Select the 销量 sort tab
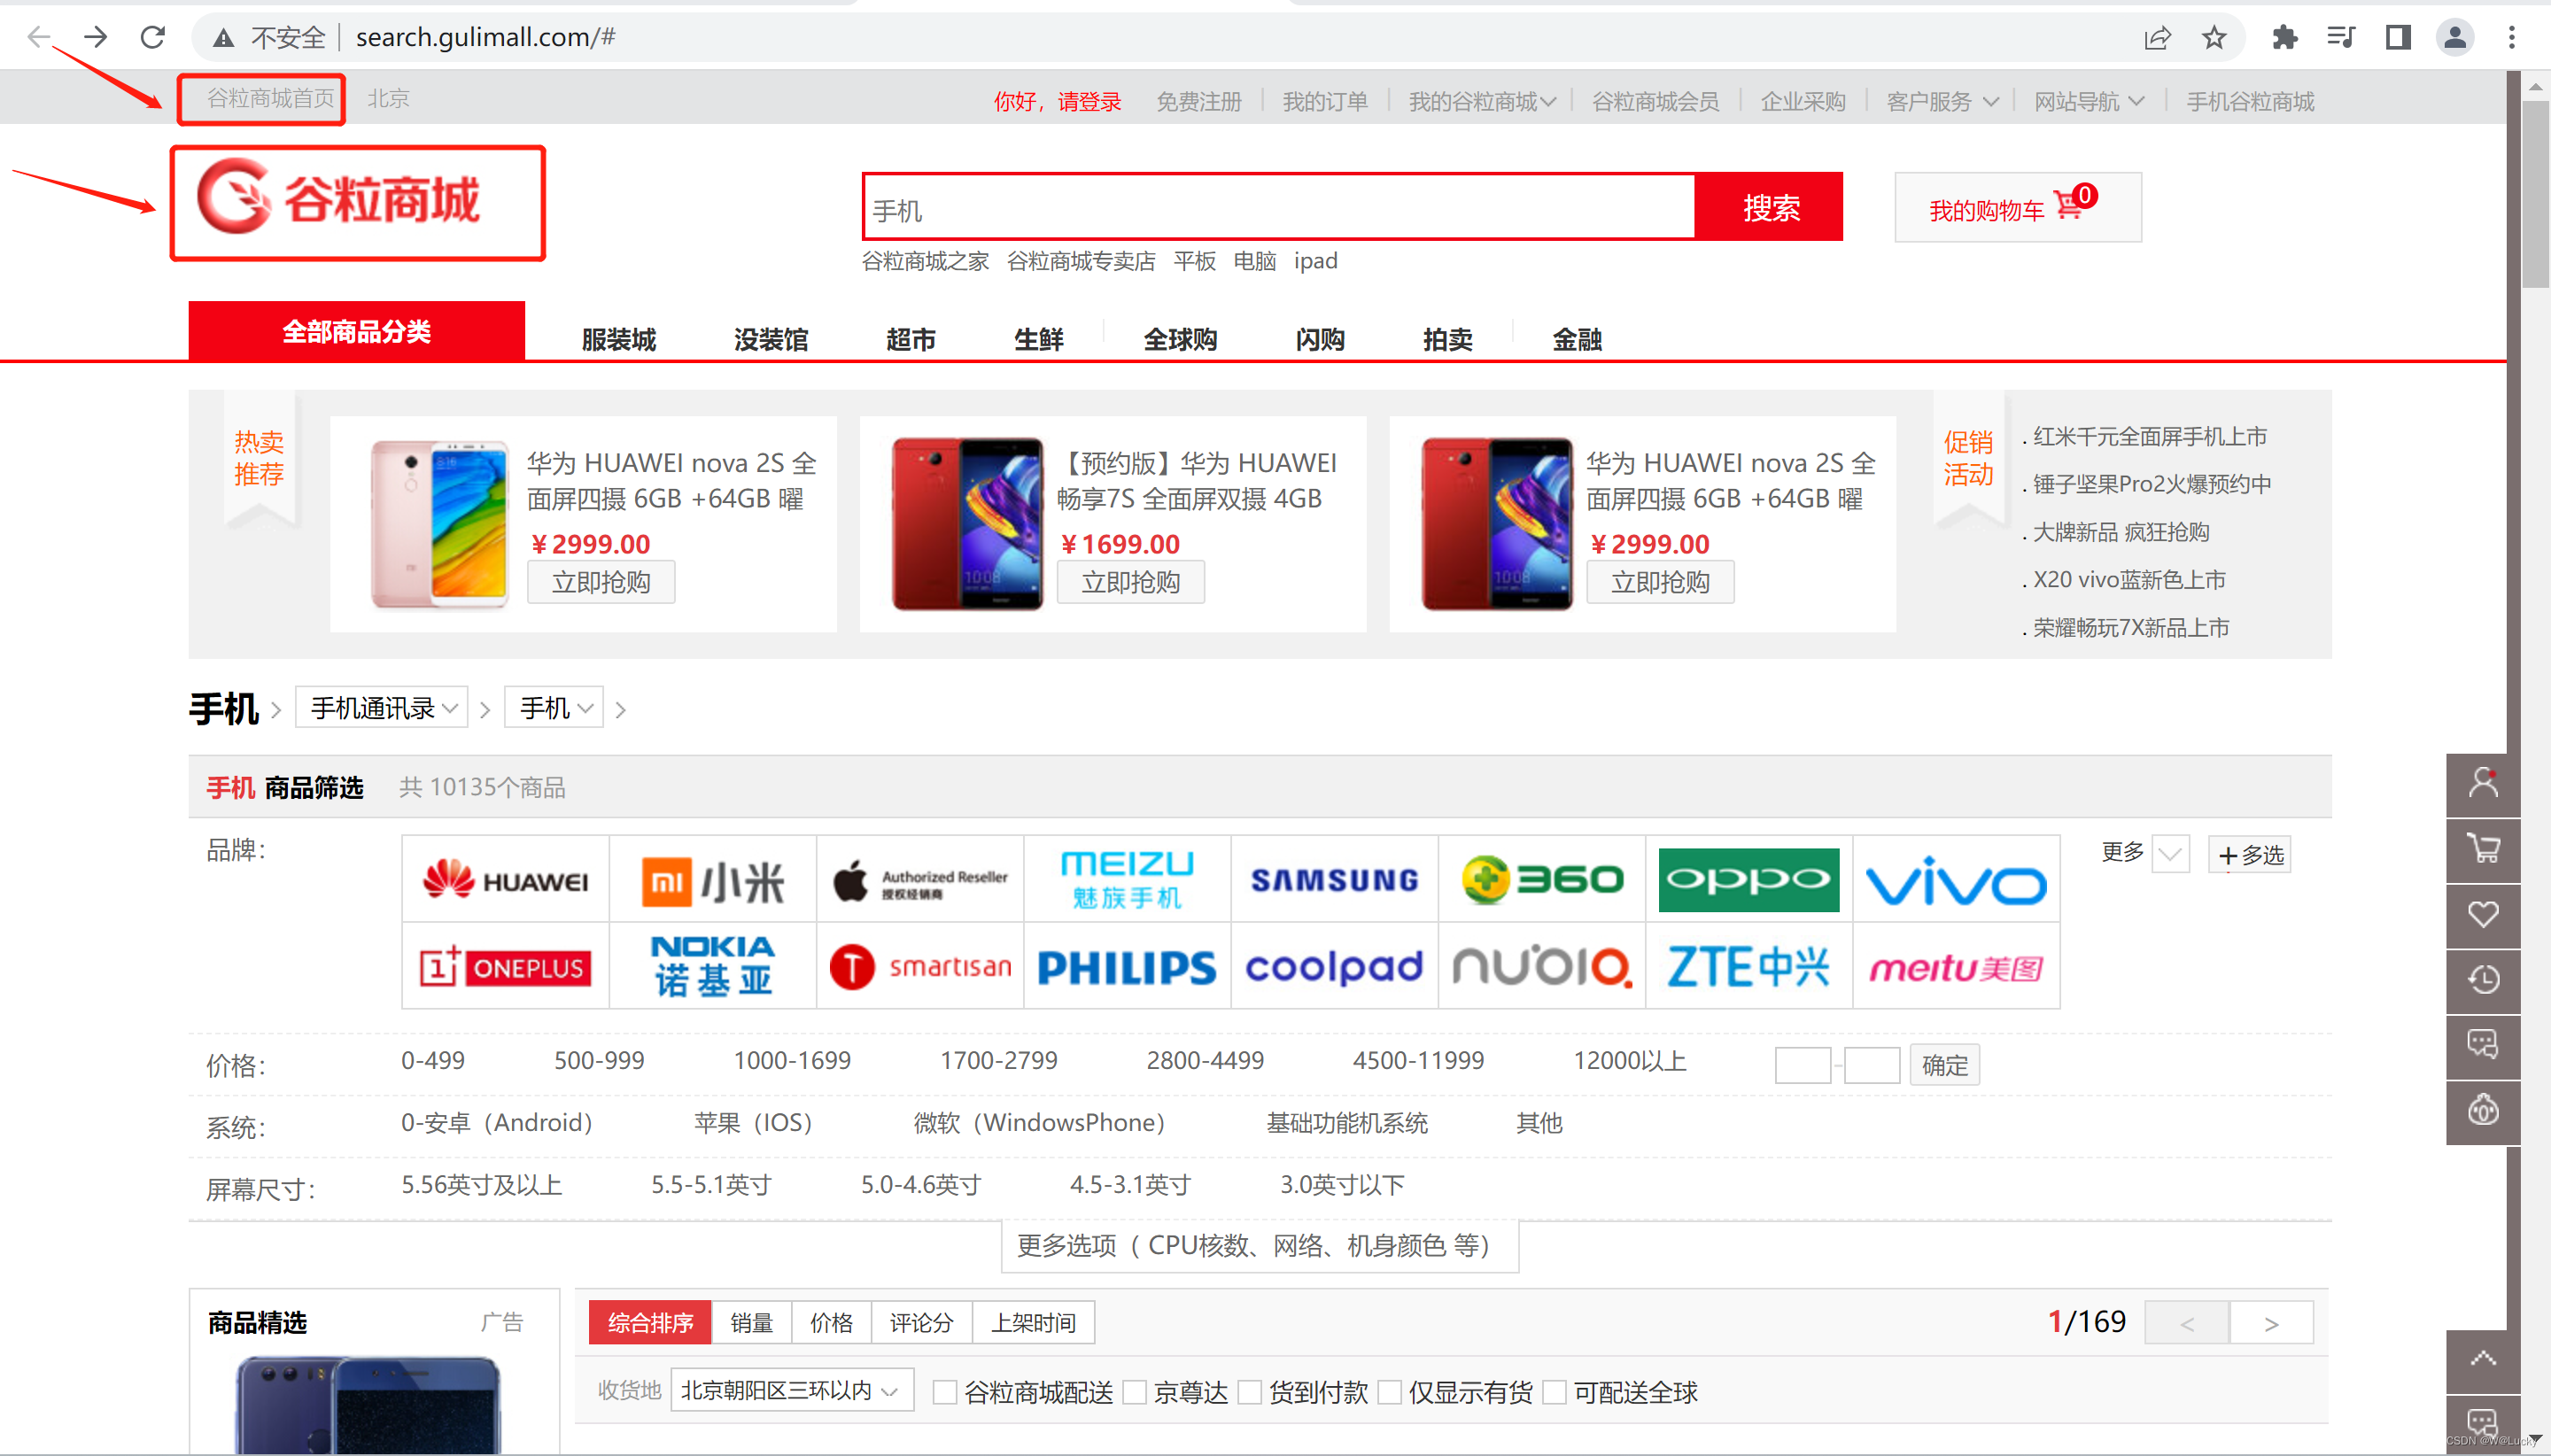This screenshot has width=2551, height=1456. [x=751, y=1323]
